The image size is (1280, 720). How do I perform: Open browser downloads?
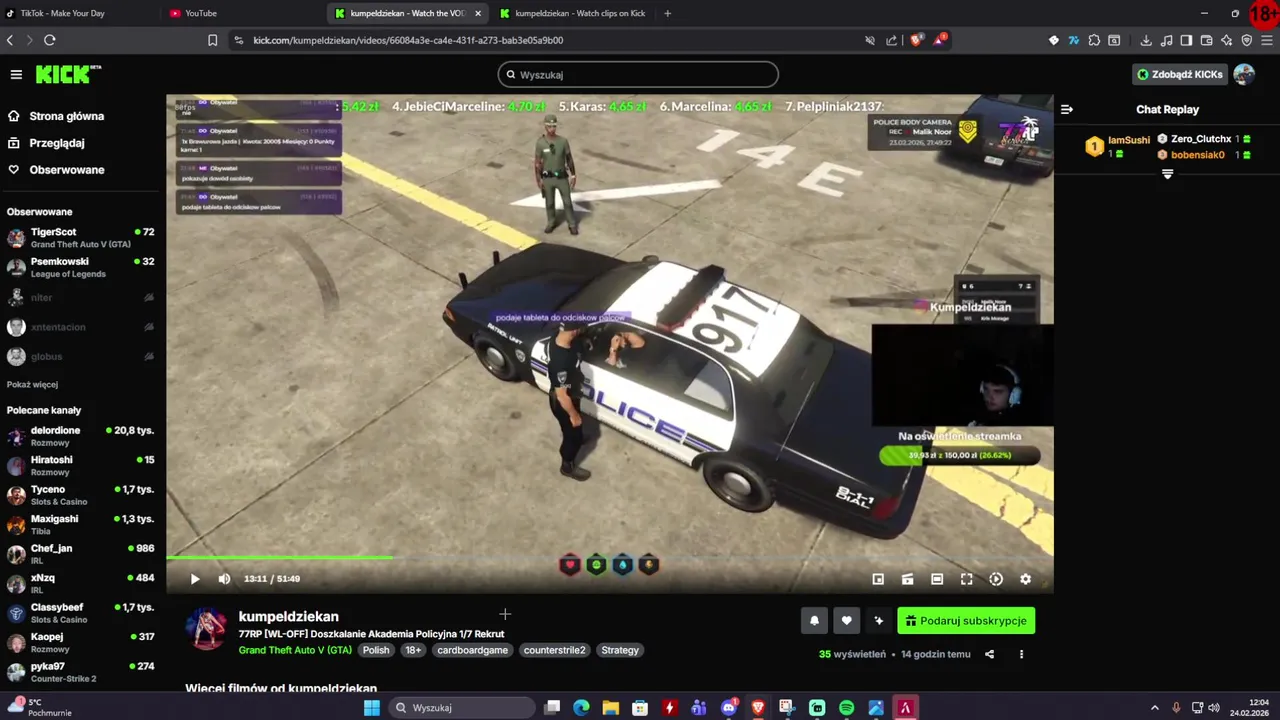[1146, 40]
